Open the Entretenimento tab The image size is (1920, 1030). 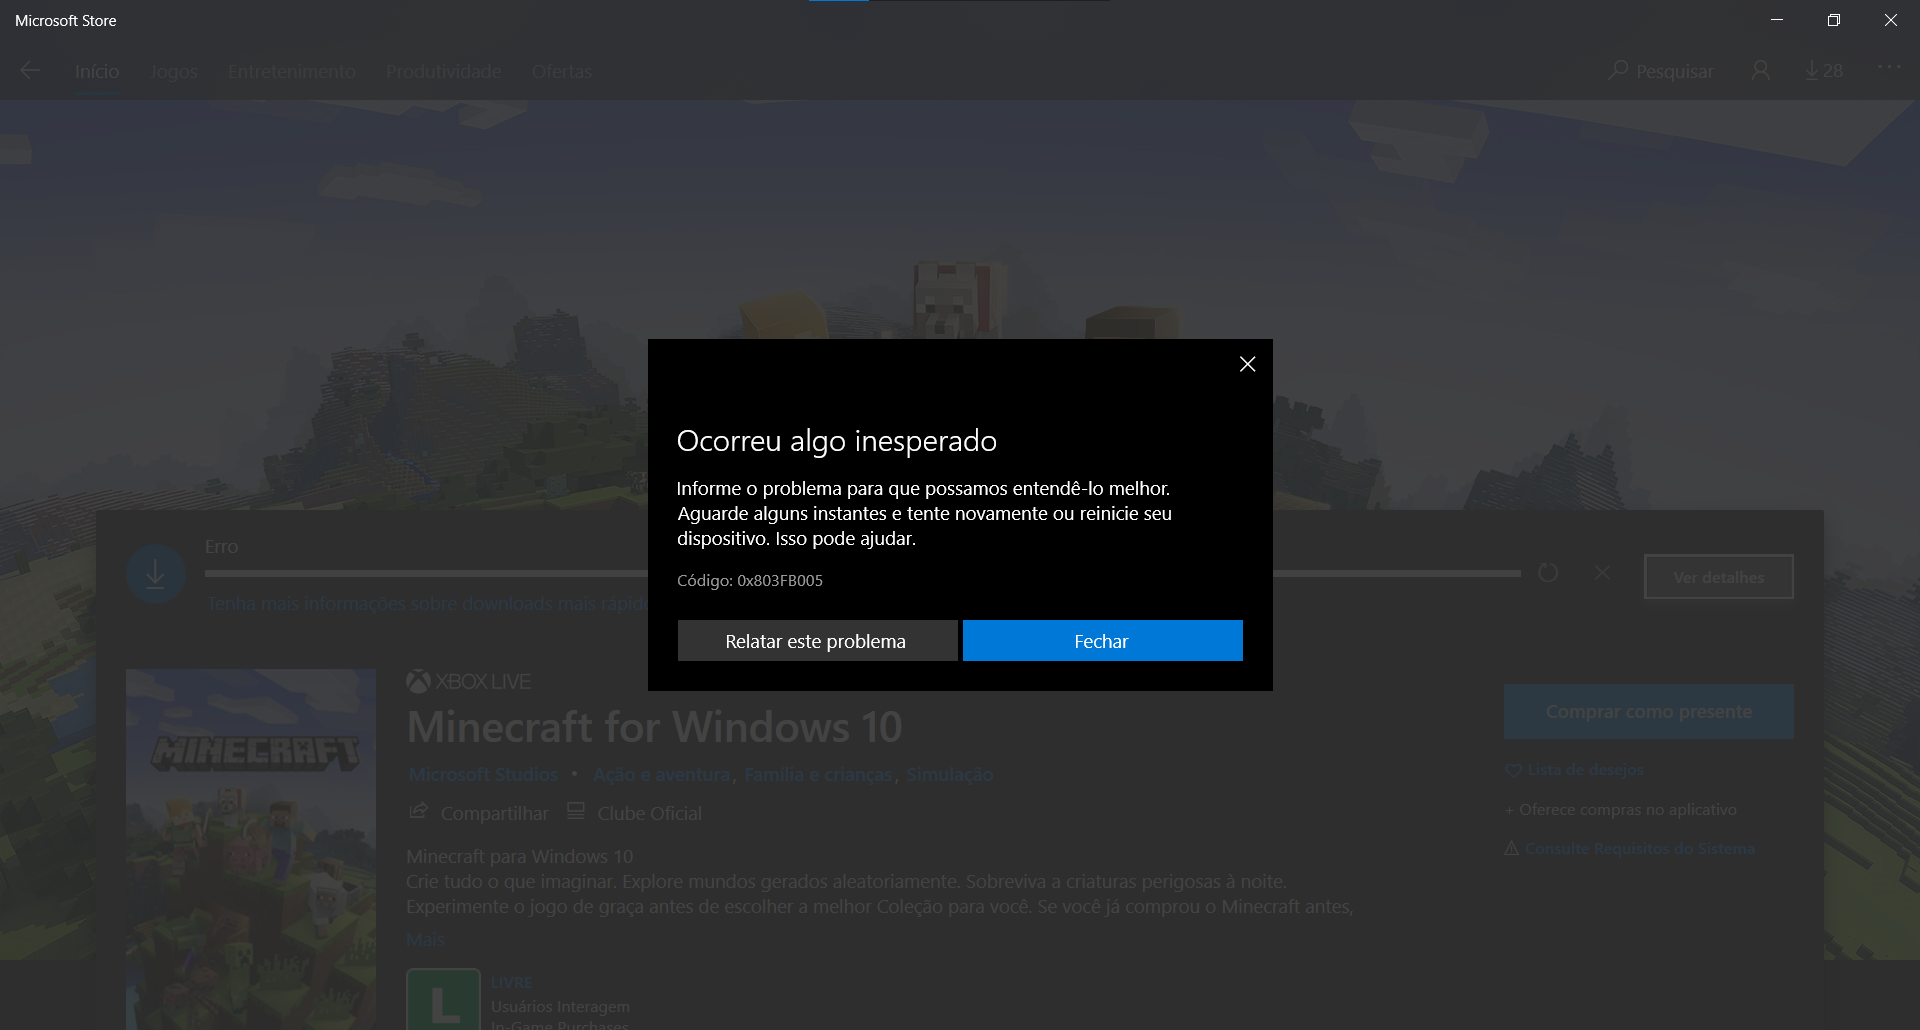292,72
